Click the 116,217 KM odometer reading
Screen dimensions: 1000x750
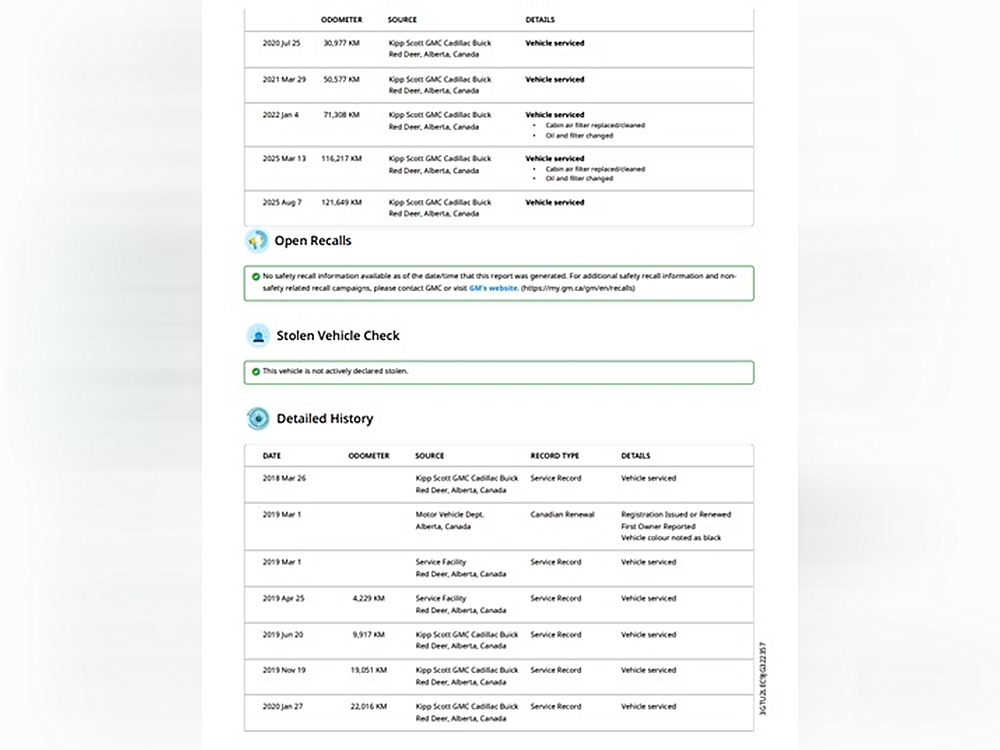point(342,159)
